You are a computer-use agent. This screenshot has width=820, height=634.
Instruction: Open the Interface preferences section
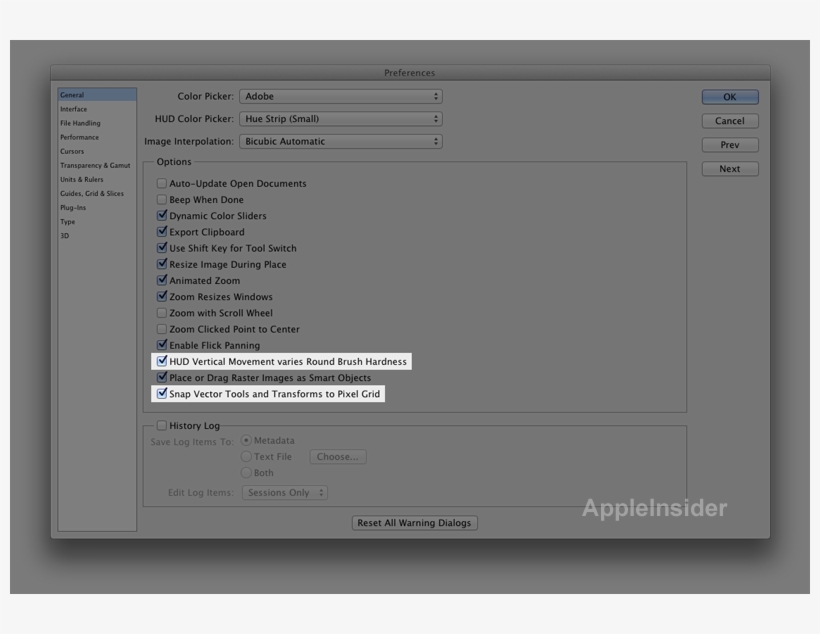[x=97, y=109]
